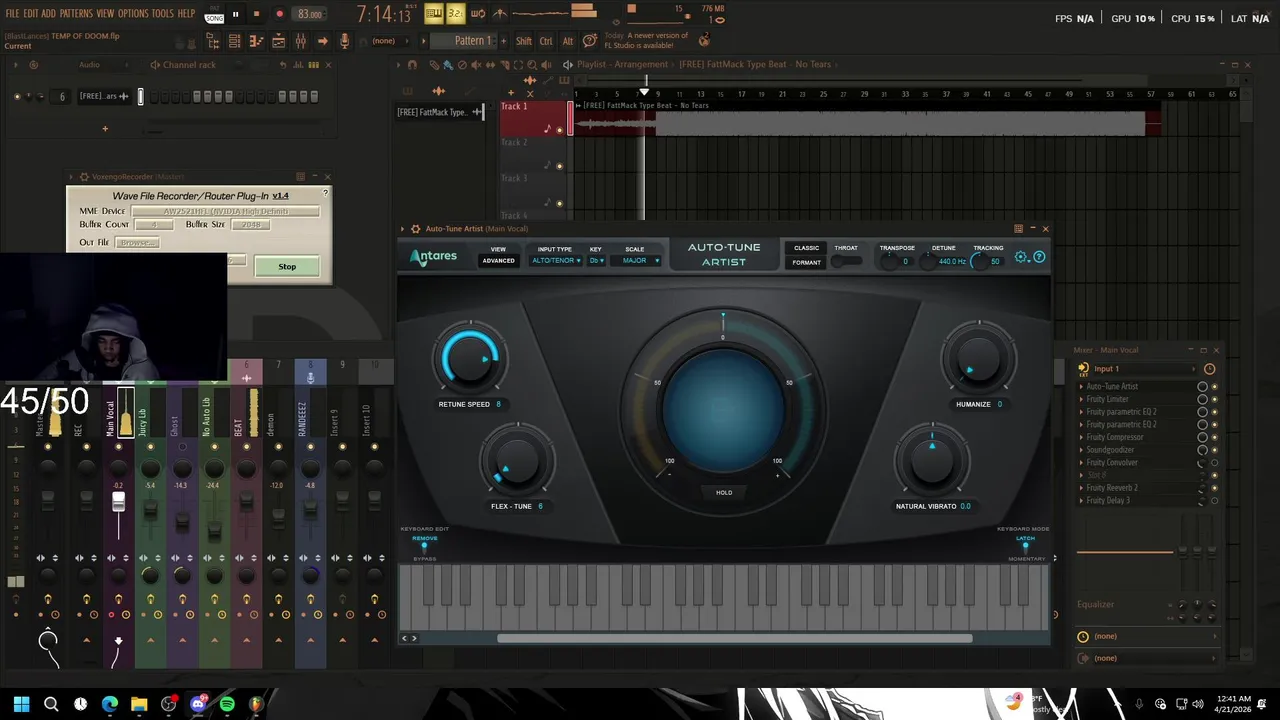Open Windows taskbar search
Screen dimensions: 1280x720
(51, 704)
